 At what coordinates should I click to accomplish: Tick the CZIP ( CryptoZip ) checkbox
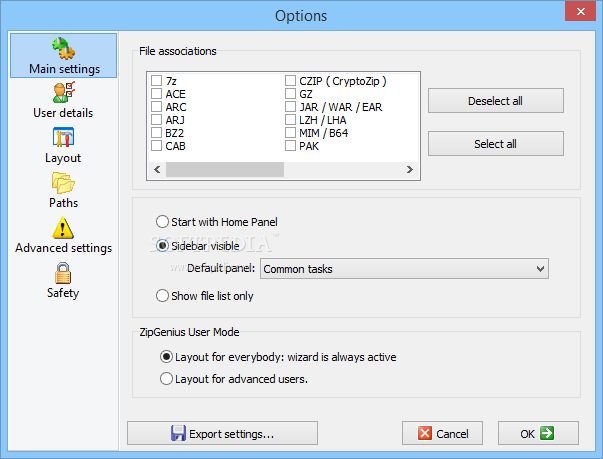[290, 81]
